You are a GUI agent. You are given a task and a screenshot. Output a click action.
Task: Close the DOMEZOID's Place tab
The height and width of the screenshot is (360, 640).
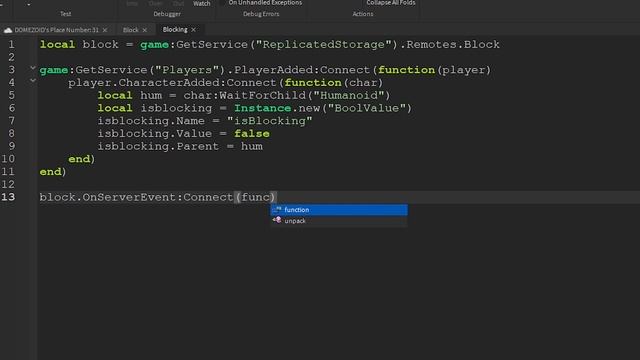pyautogui.click(x=105, y=30)
